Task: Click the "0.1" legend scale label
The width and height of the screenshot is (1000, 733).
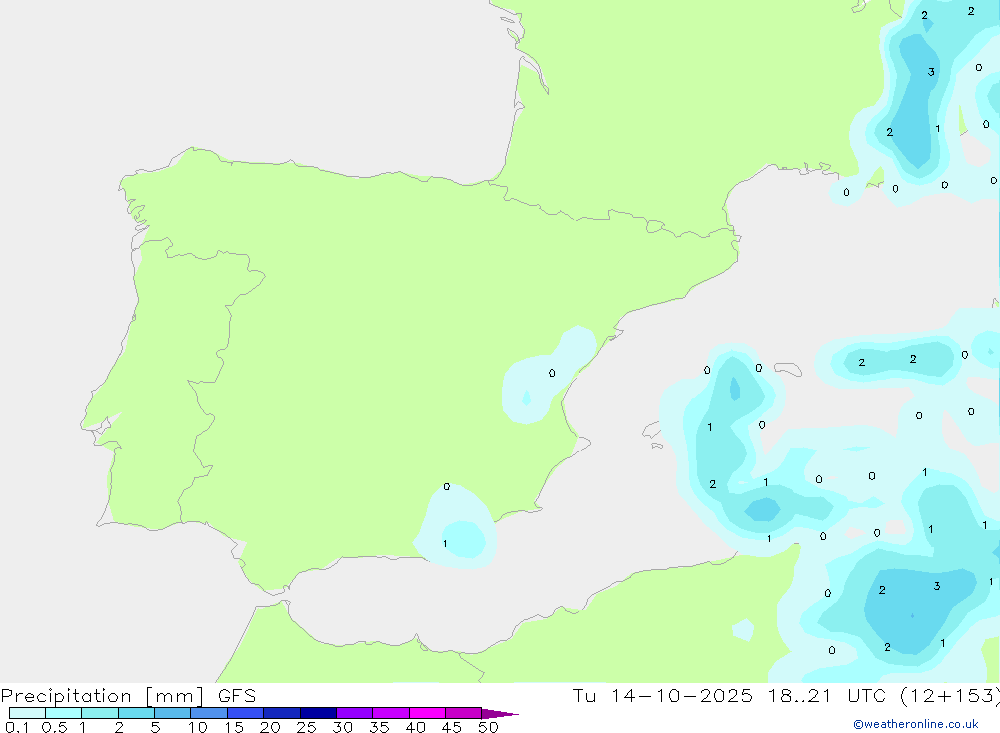Action: 17,727
